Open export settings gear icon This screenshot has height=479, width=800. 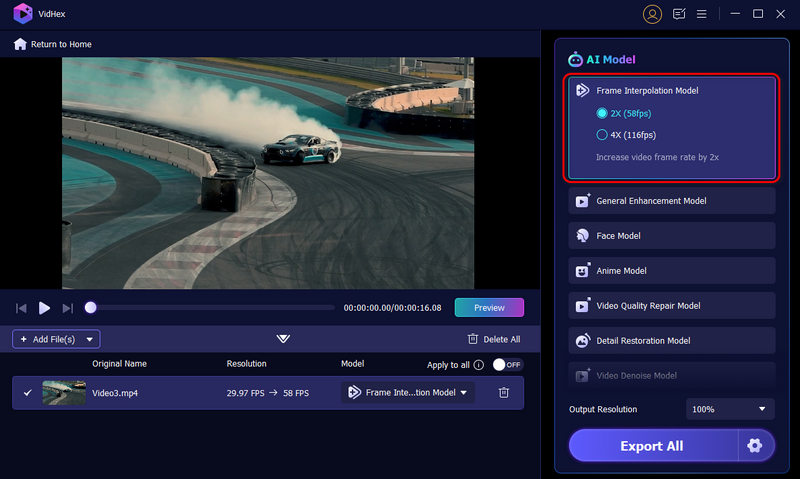click(755, 446)
